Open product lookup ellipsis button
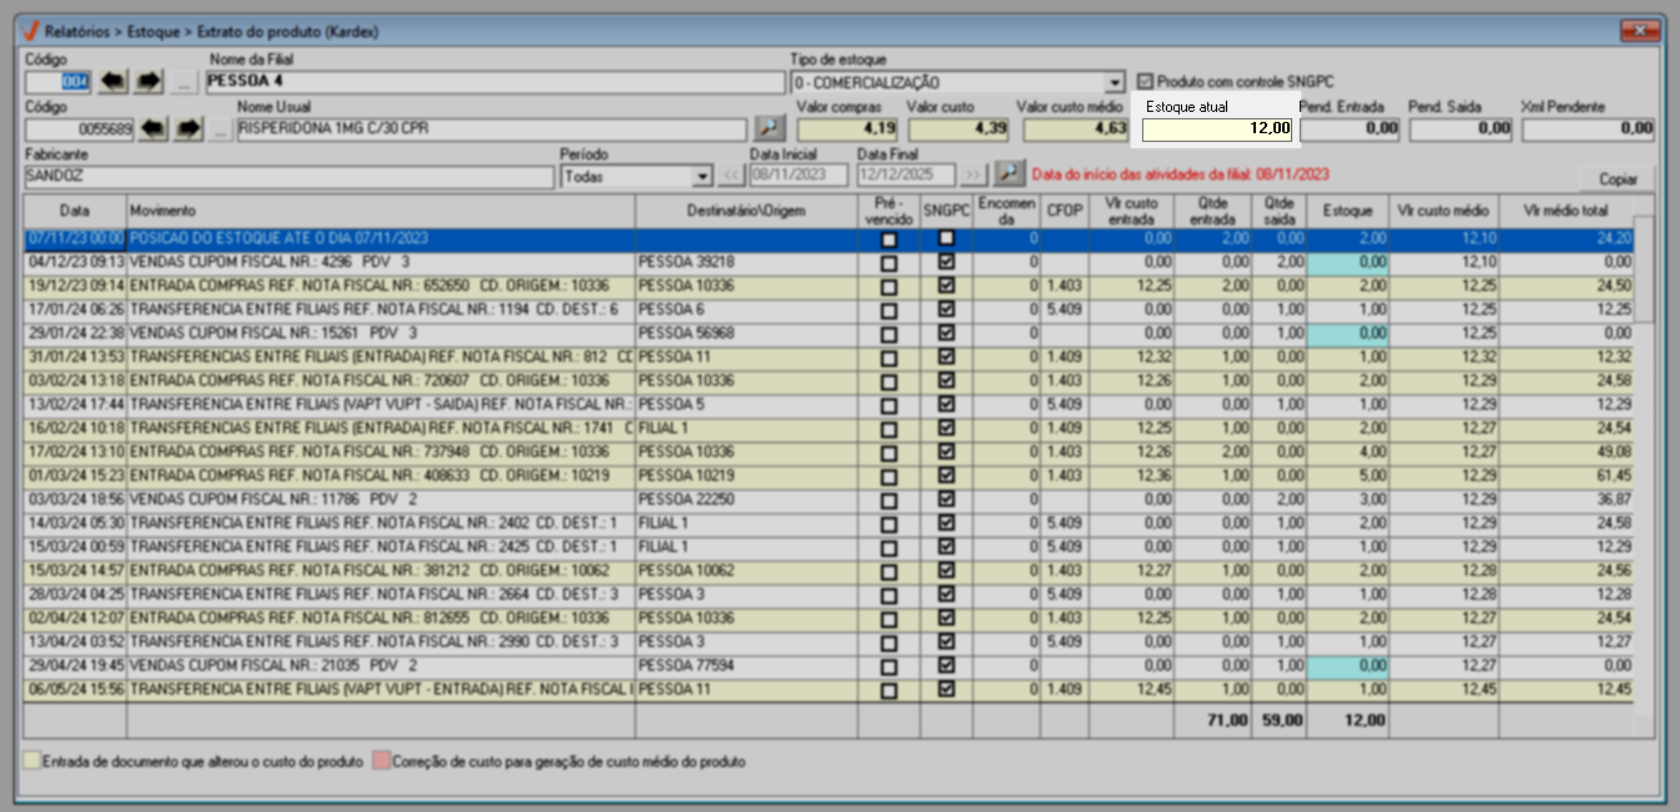This screenshot has height=812, width=1680. [220, 129]
